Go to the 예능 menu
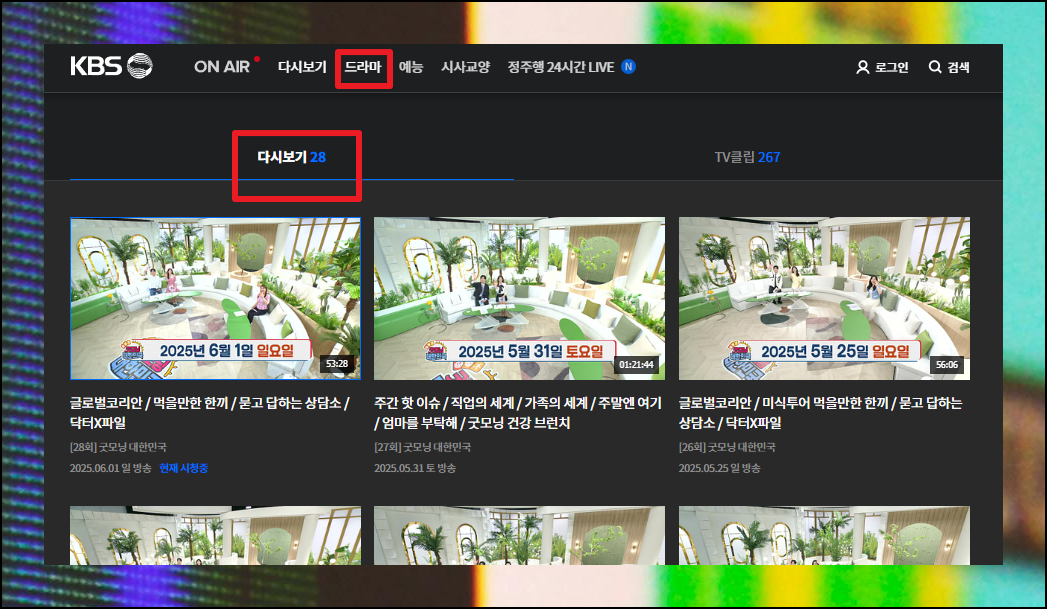 point(411,67)
